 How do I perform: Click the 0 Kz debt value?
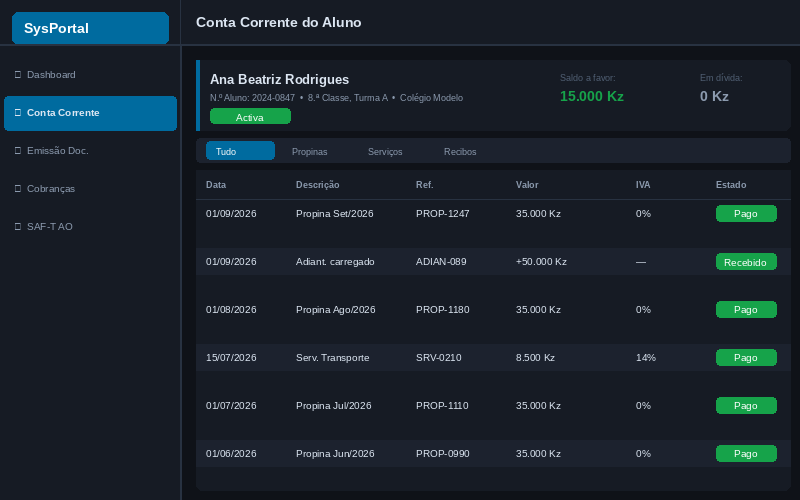(x=714, y=96)
